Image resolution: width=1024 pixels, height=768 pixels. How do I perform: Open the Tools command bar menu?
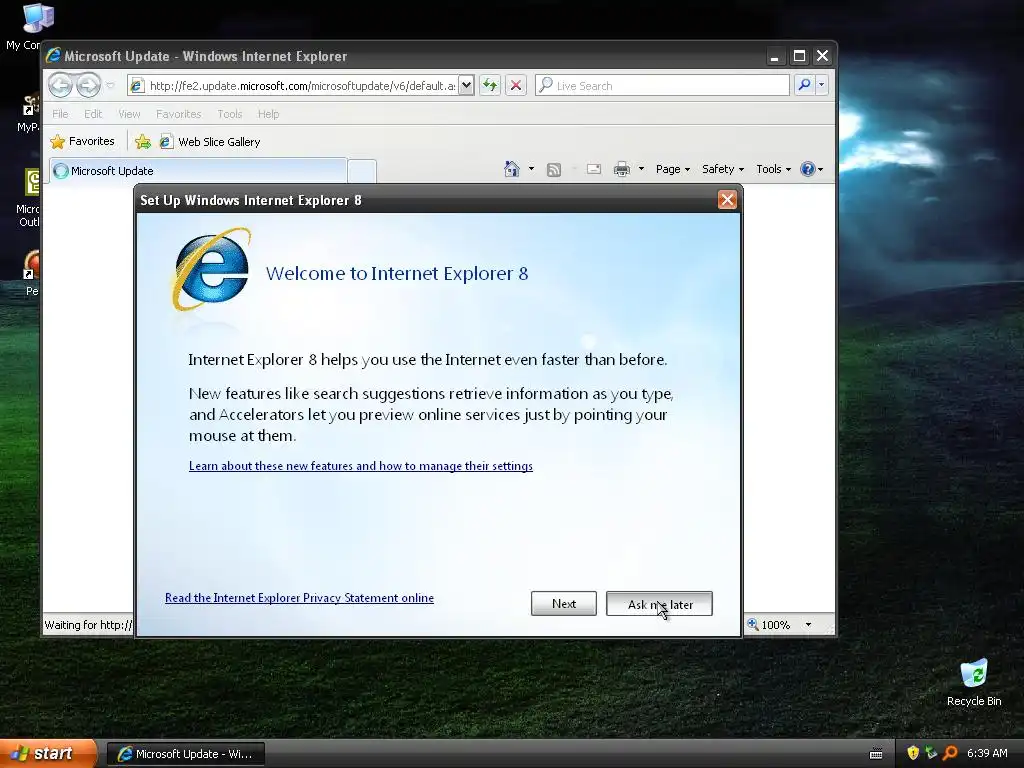tap(773, 169)
